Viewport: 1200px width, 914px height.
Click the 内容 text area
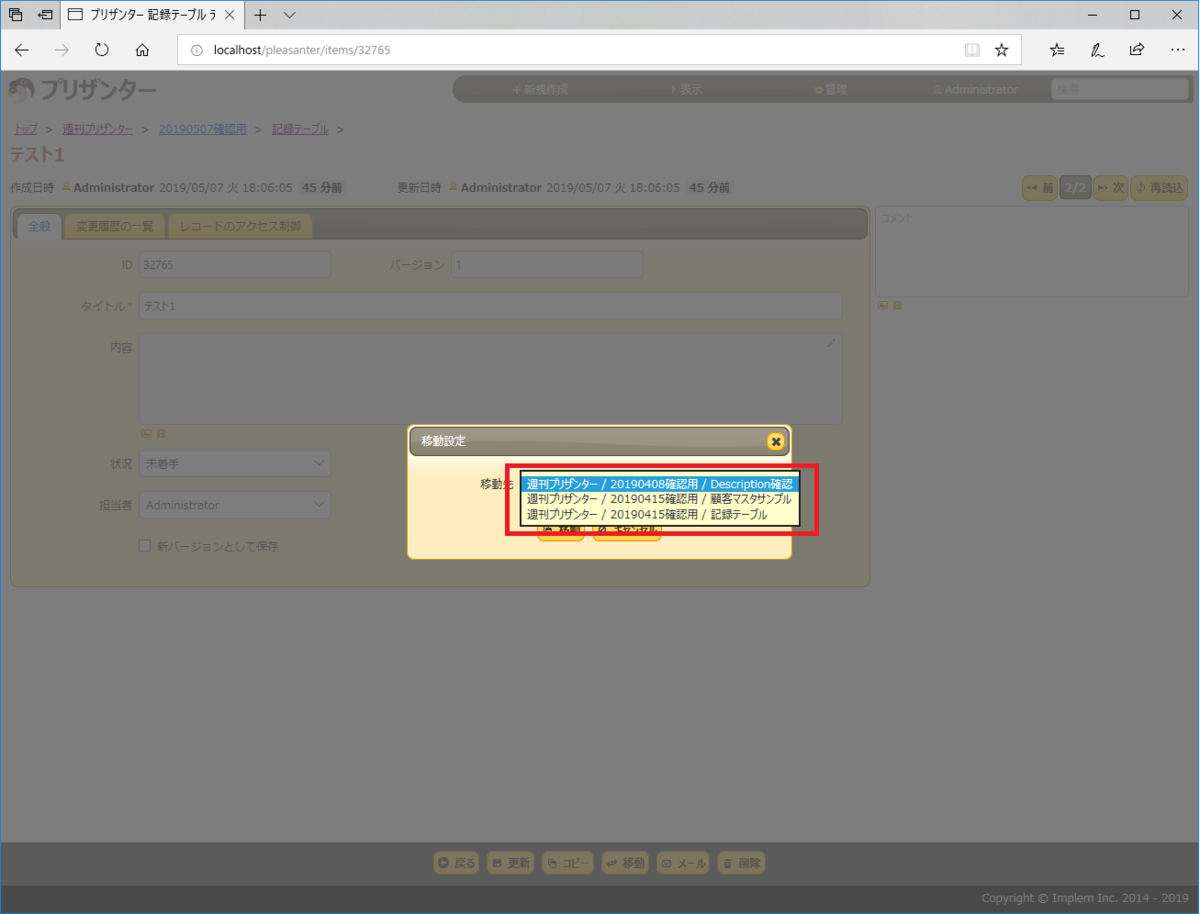(x=490, y=379)
